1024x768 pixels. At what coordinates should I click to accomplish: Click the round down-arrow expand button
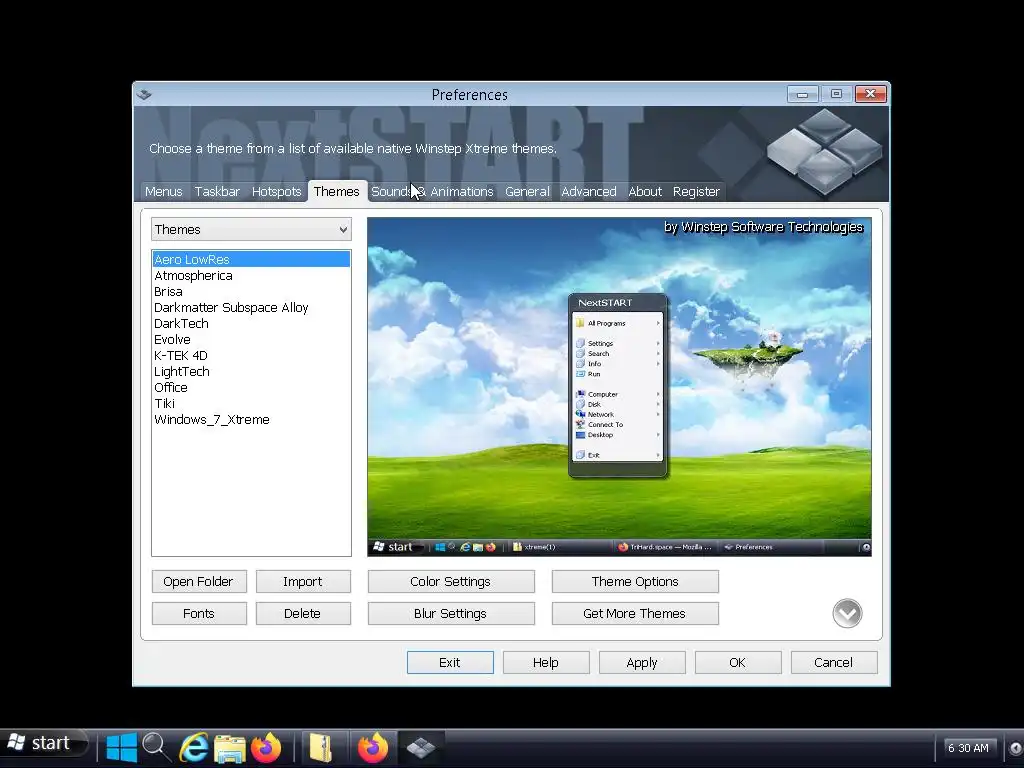847,613
